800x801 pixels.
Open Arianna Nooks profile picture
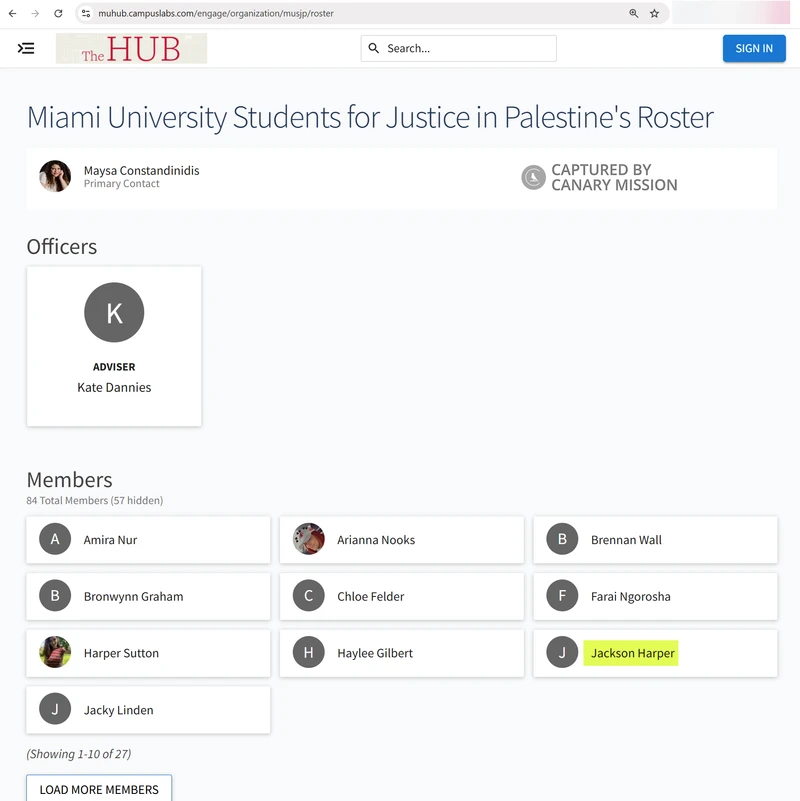click(309, 539)
